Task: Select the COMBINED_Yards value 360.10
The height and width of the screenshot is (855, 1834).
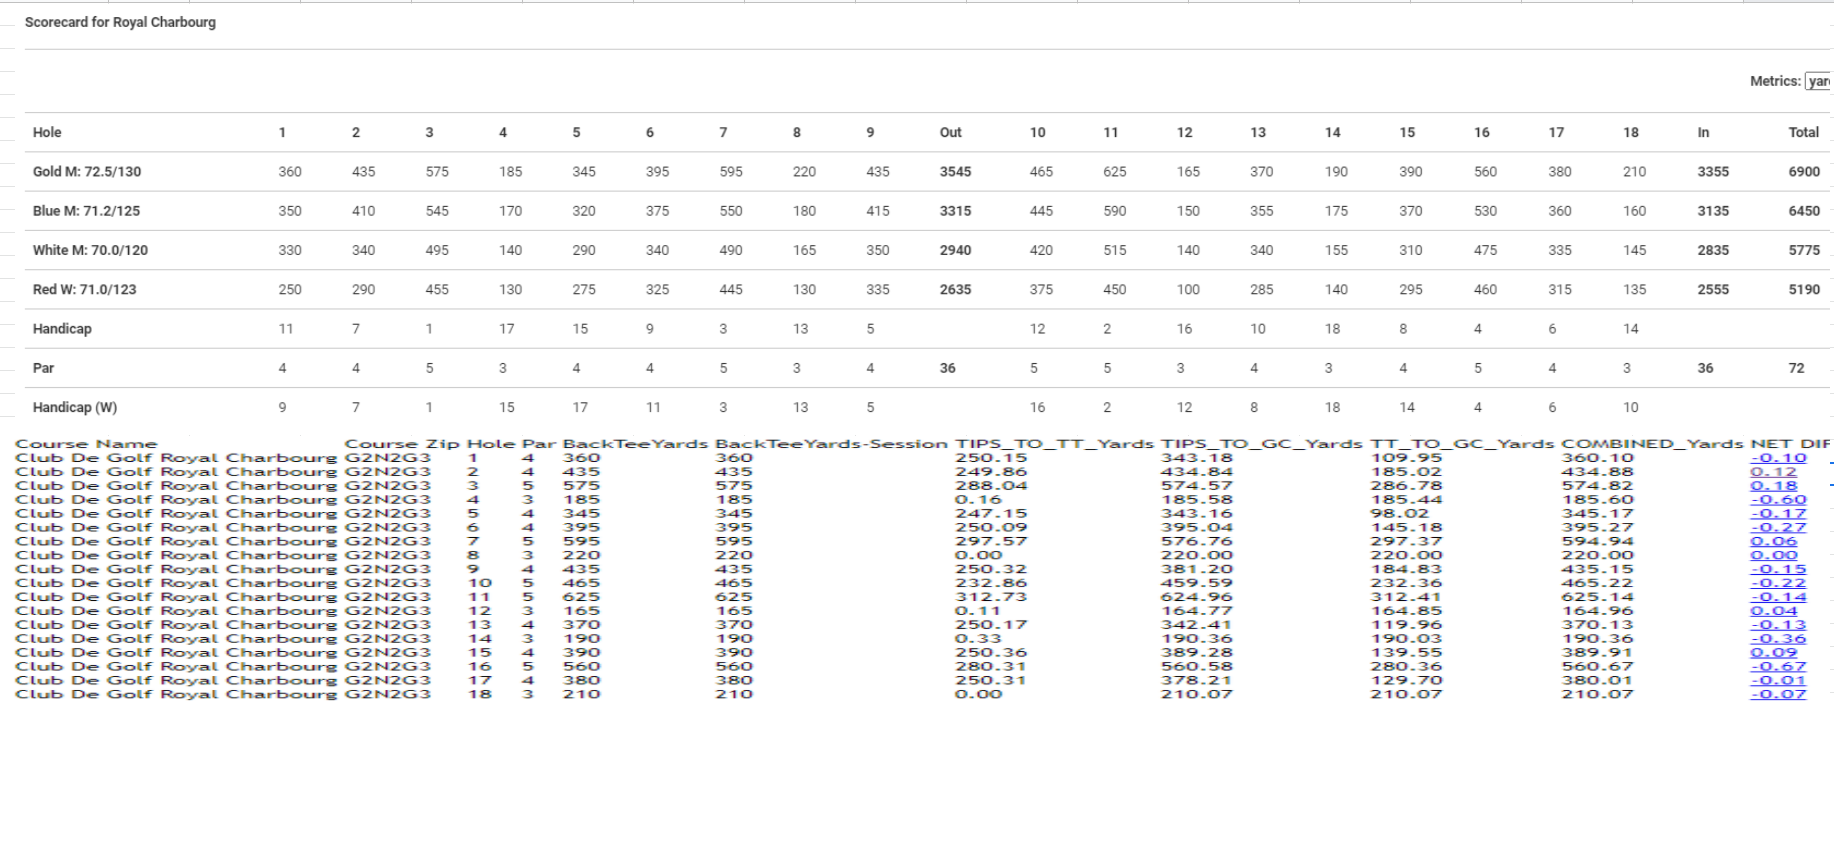Action: coord(1597,458)
